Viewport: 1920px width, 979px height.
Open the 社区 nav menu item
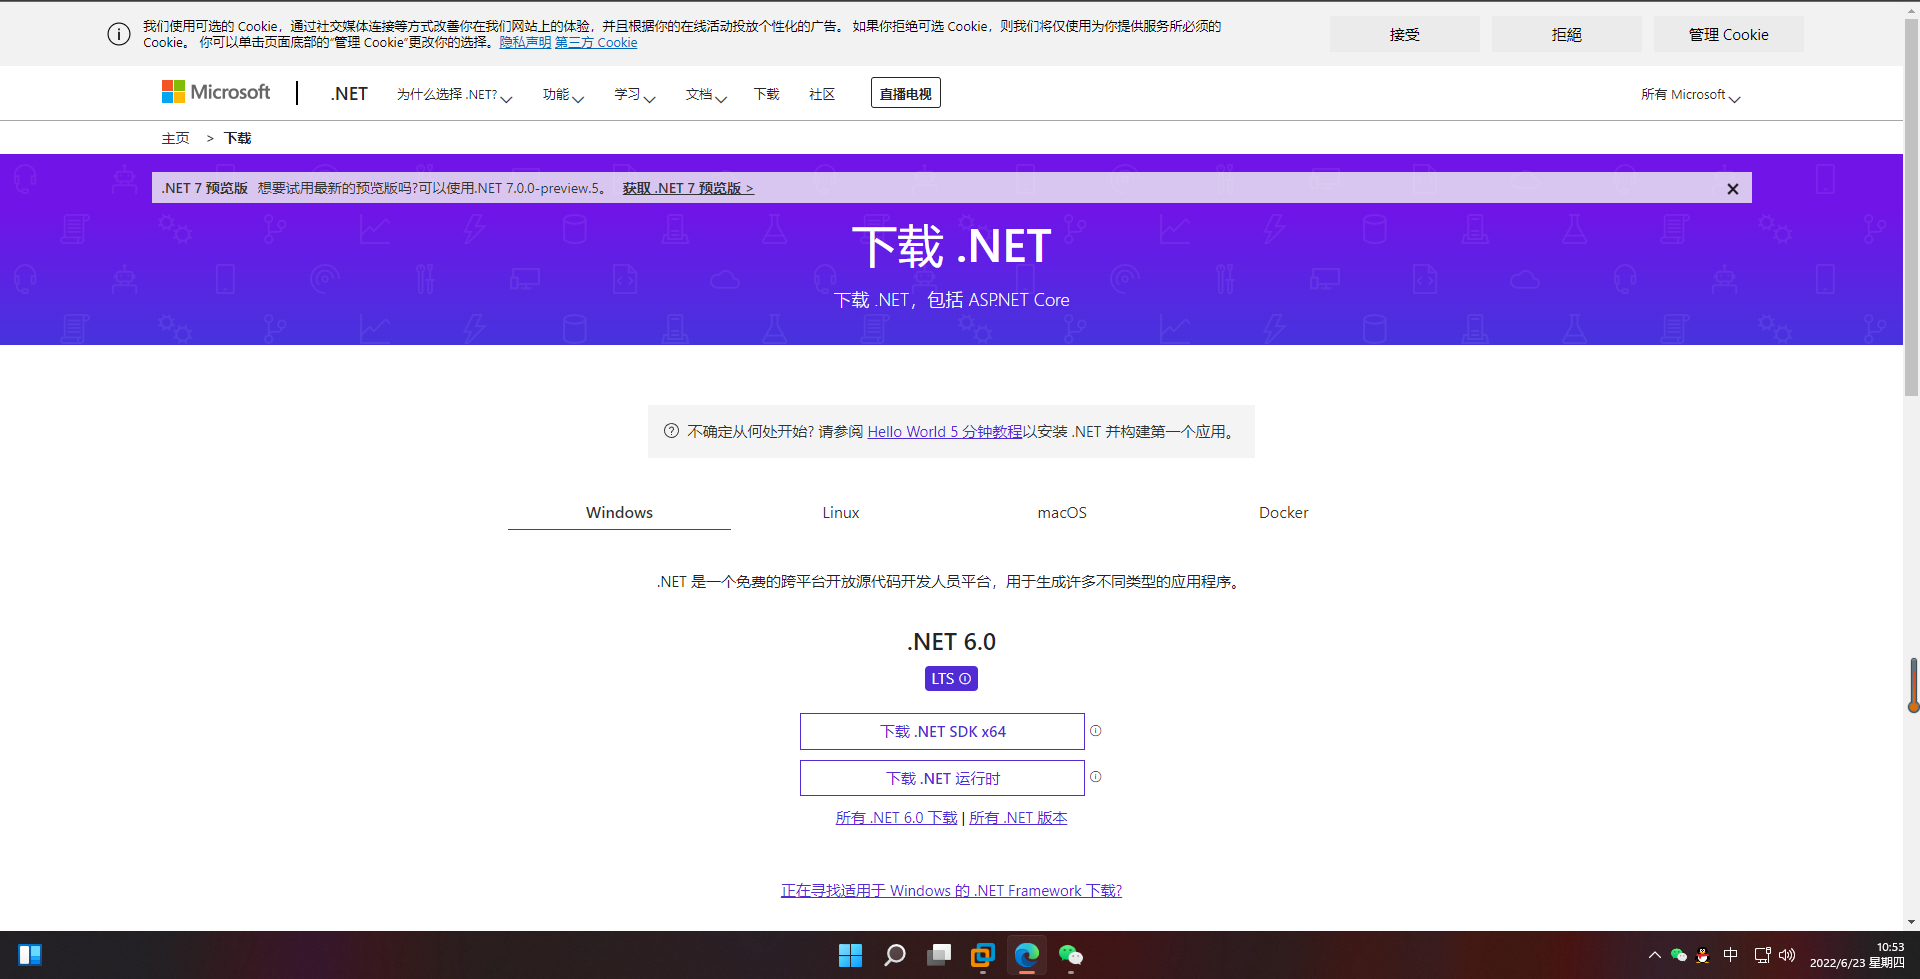(822, 94)
